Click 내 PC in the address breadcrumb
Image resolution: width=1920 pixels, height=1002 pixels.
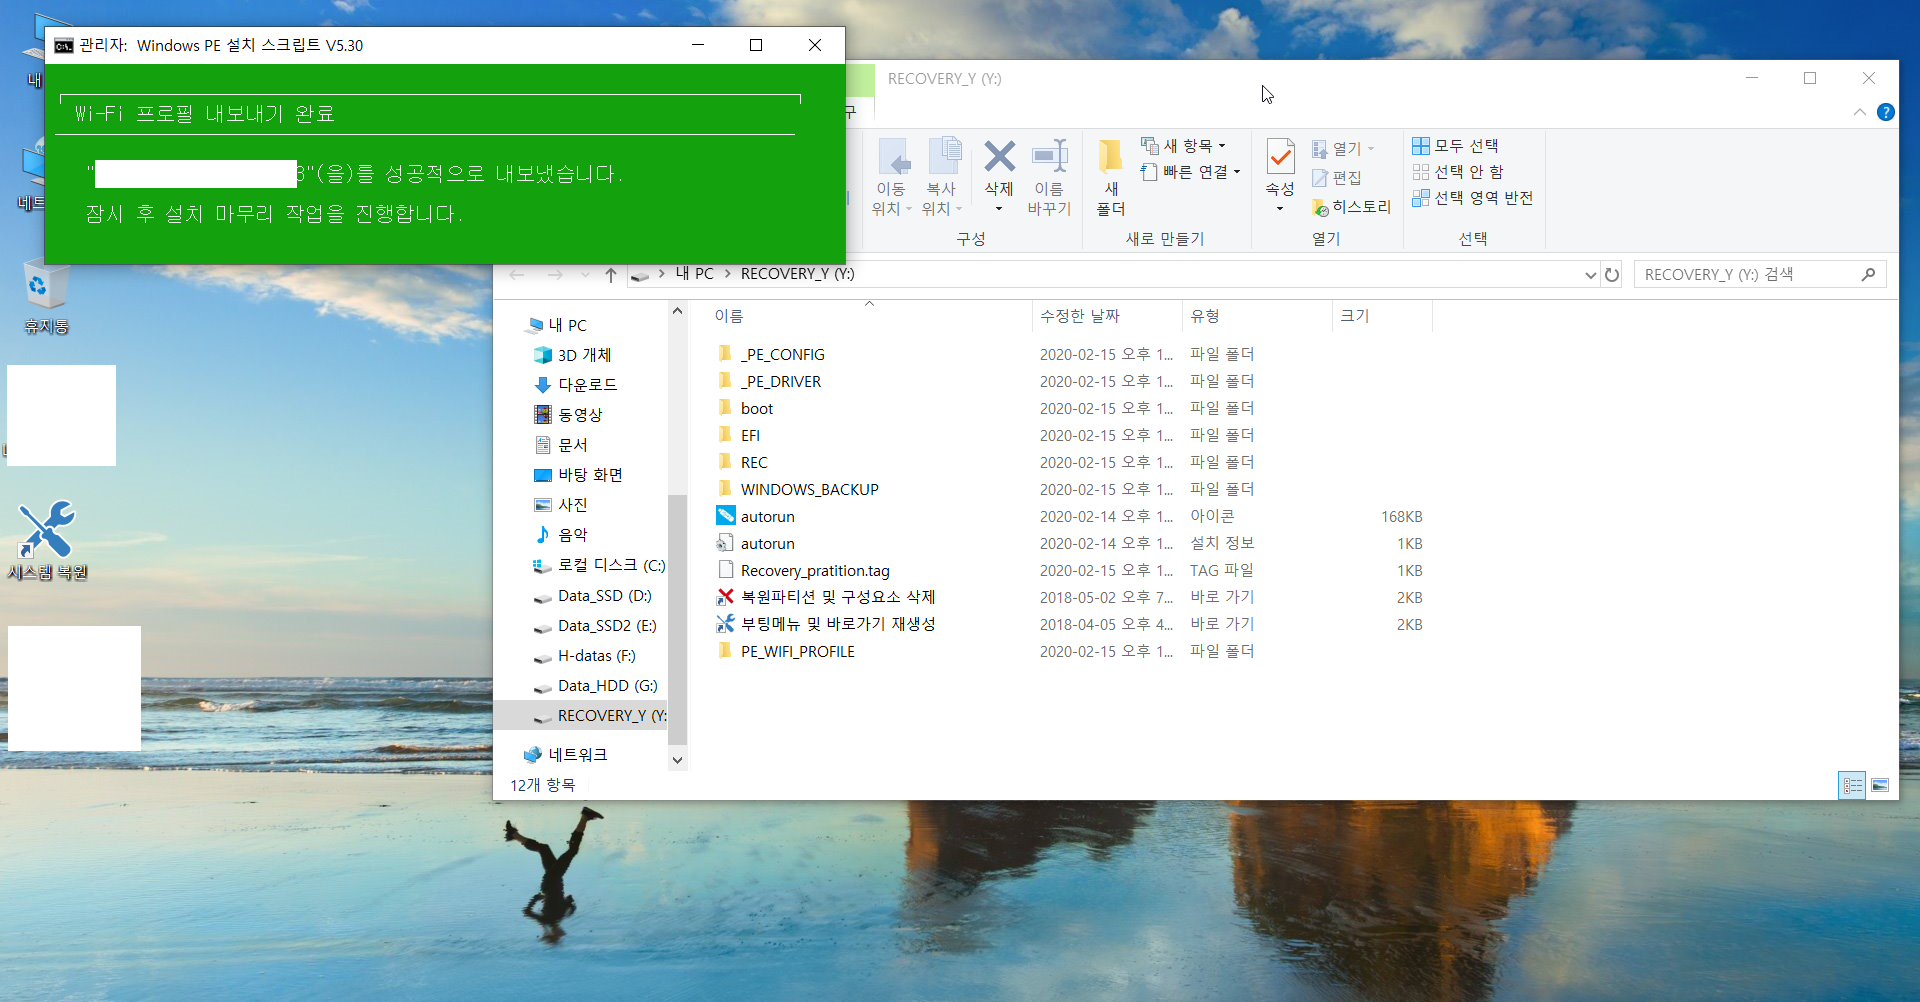(695, 274)
